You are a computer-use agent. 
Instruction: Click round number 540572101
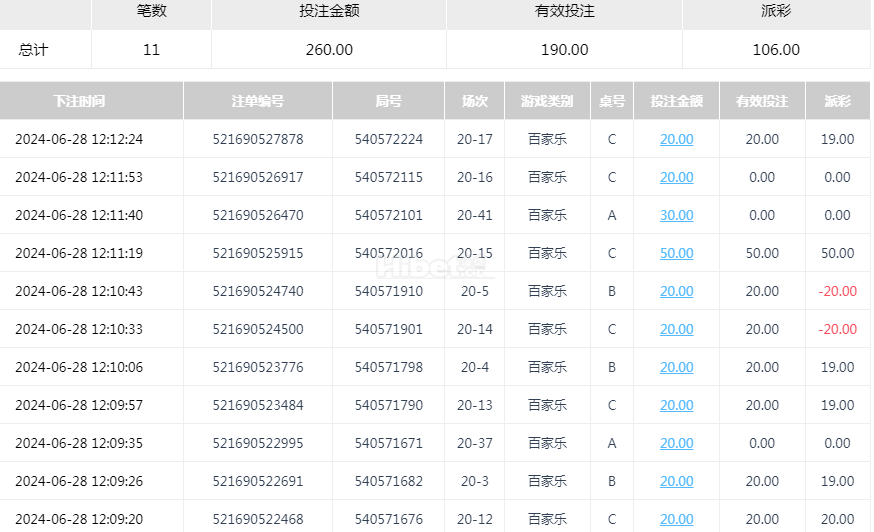tap(389, 215)
